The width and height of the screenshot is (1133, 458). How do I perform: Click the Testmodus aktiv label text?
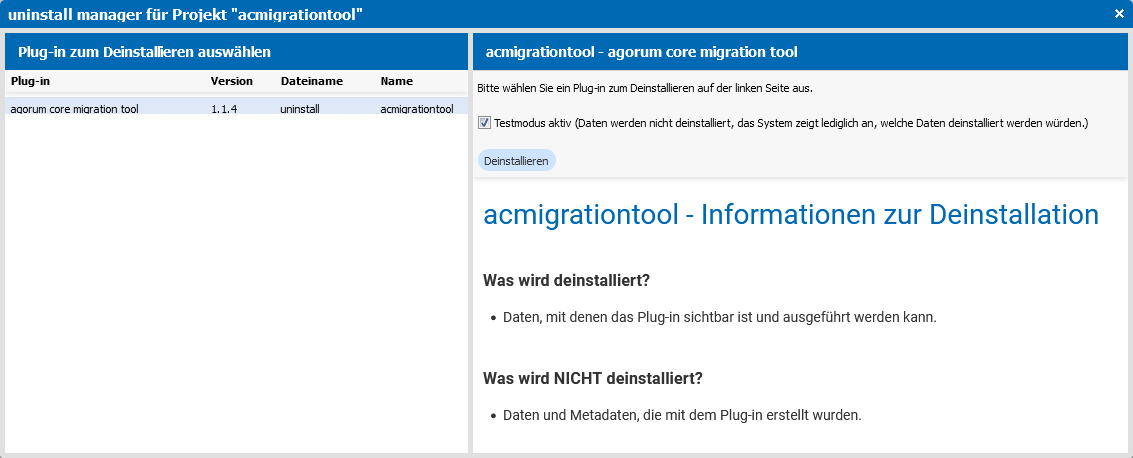tap(791, 124)
